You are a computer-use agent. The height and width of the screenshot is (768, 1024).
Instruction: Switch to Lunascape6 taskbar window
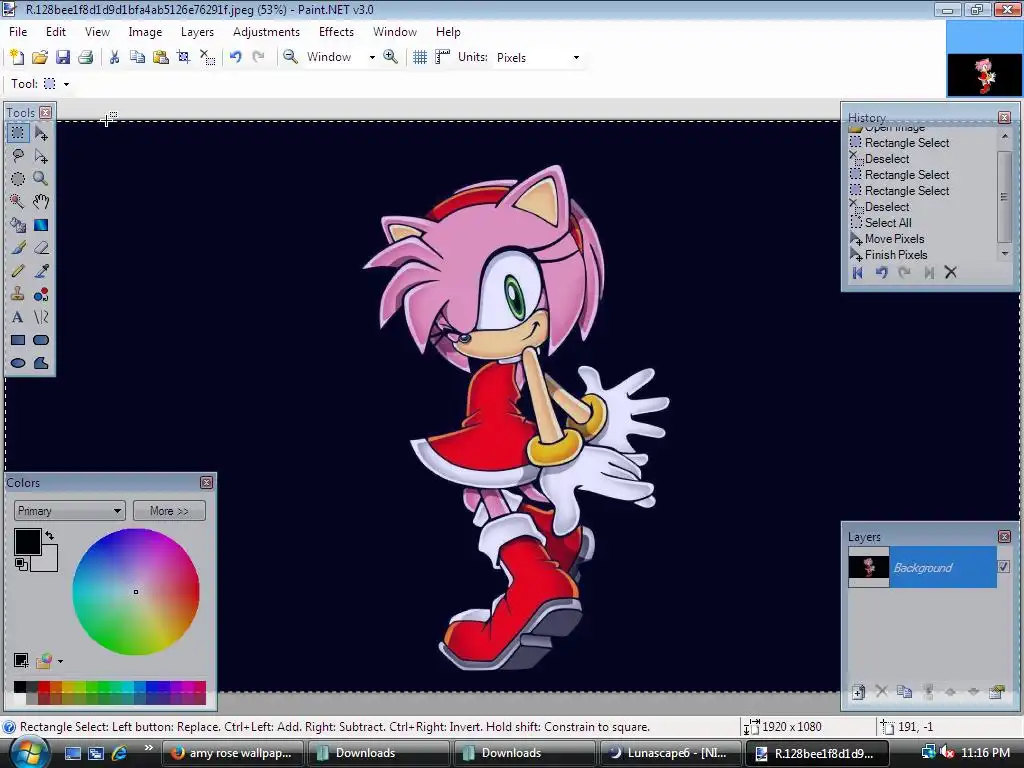[669, 753]
